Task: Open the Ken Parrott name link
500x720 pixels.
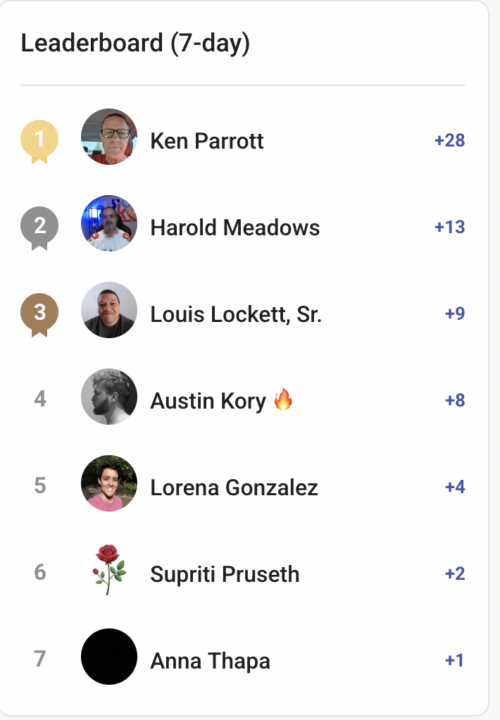Action: [x=207, y=141]
